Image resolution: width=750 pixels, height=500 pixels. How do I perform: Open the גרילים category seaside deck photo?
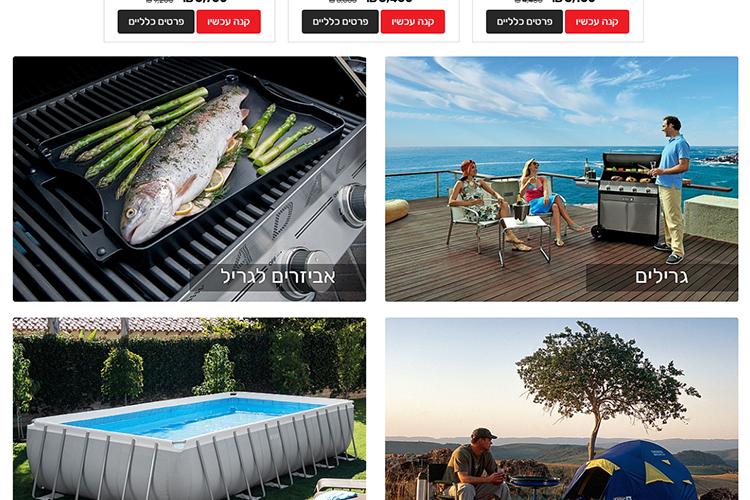coord(562,179)
